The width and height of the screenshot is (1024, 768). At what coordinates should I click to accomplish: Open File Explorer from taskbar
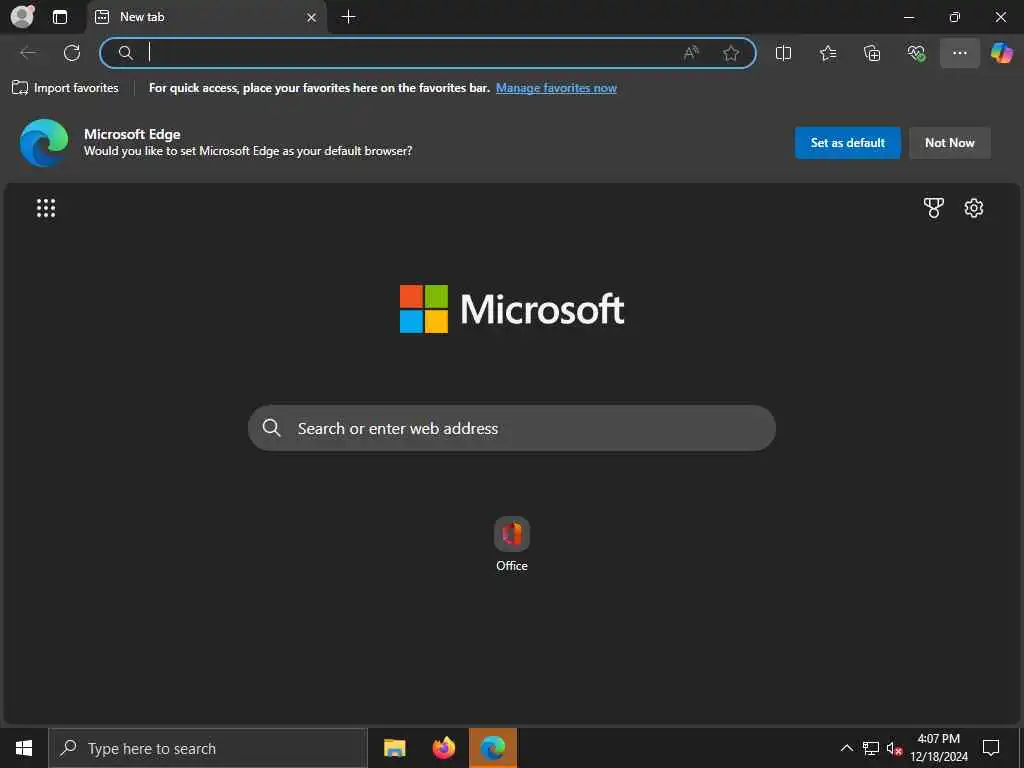[x=394, y=748]
